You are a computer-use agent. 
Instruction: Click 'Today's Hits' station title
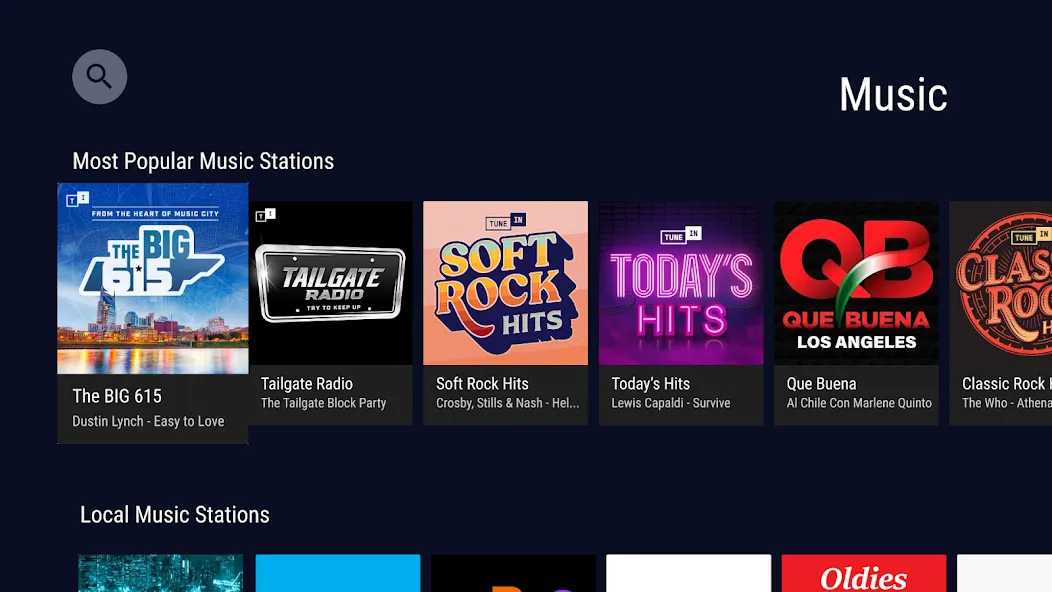pos(651,384)
